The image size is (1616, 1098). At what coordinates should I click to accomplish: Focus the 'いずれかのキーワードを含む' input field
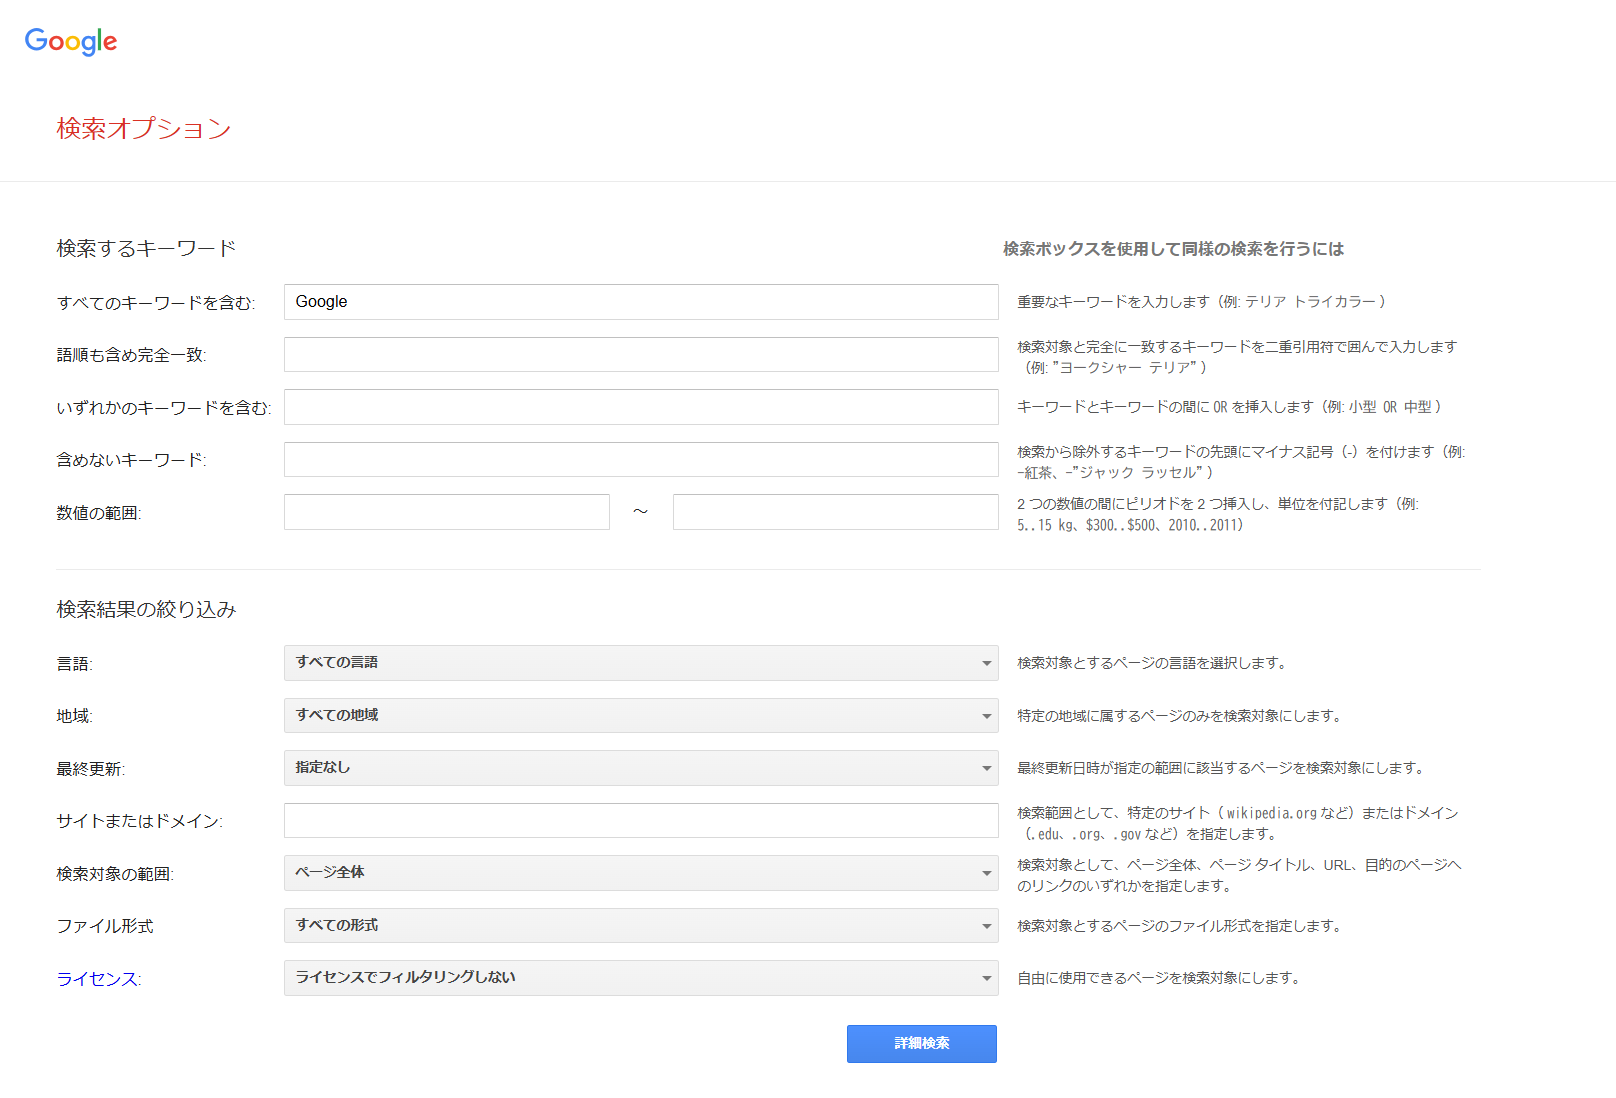[641, 407]
